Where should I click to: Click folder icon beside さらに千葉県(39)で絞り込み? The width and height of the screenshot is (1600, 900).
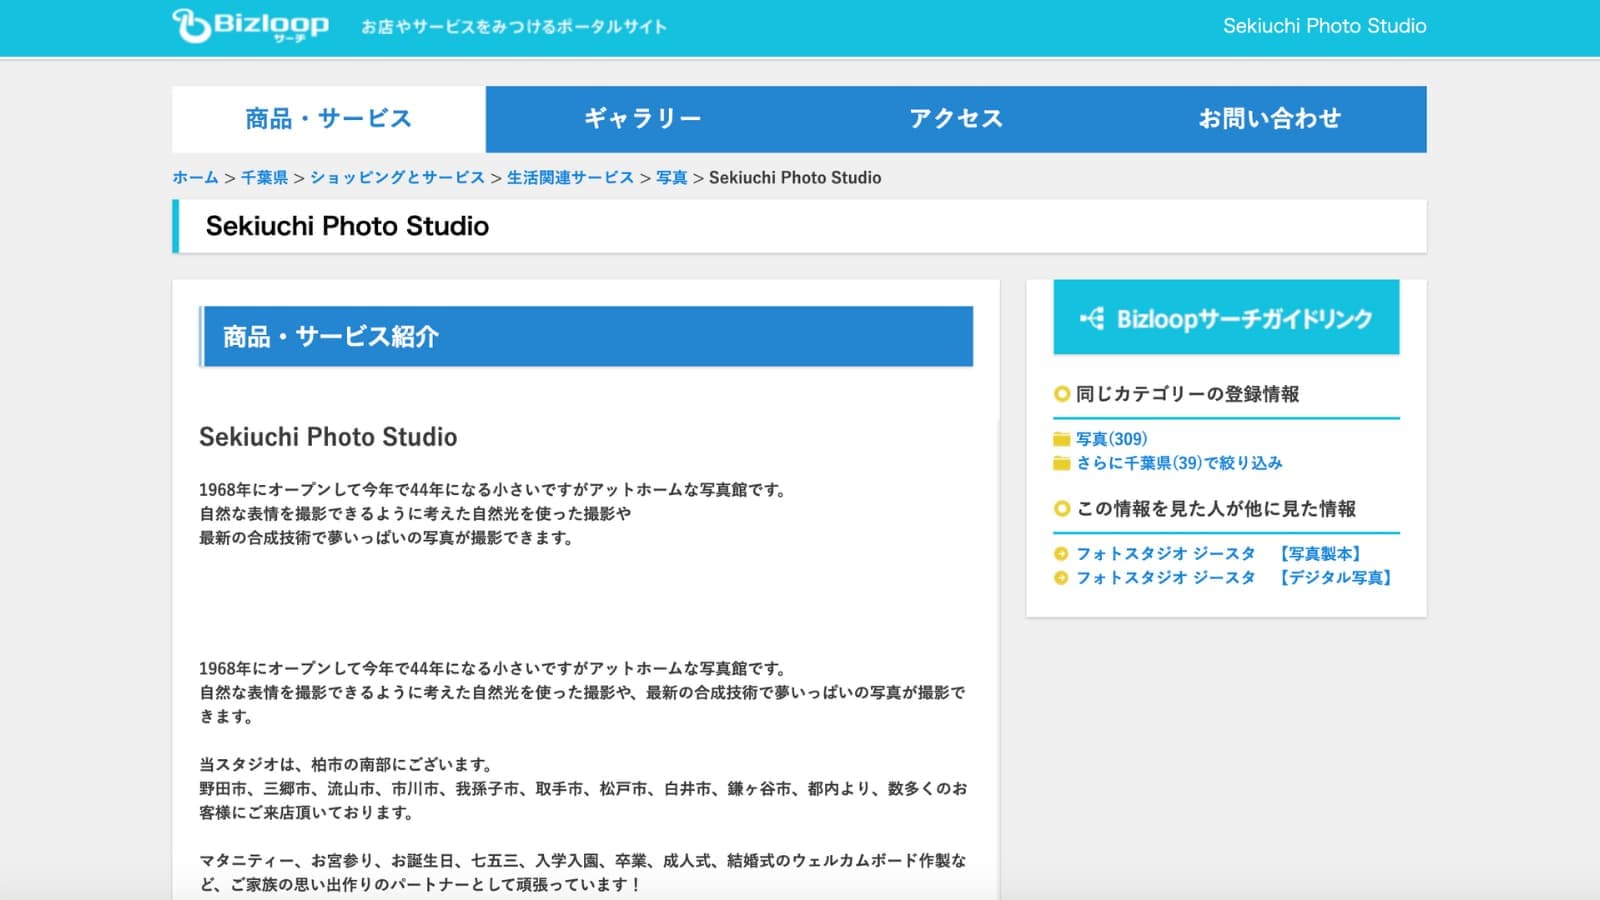pos(1061,463)
